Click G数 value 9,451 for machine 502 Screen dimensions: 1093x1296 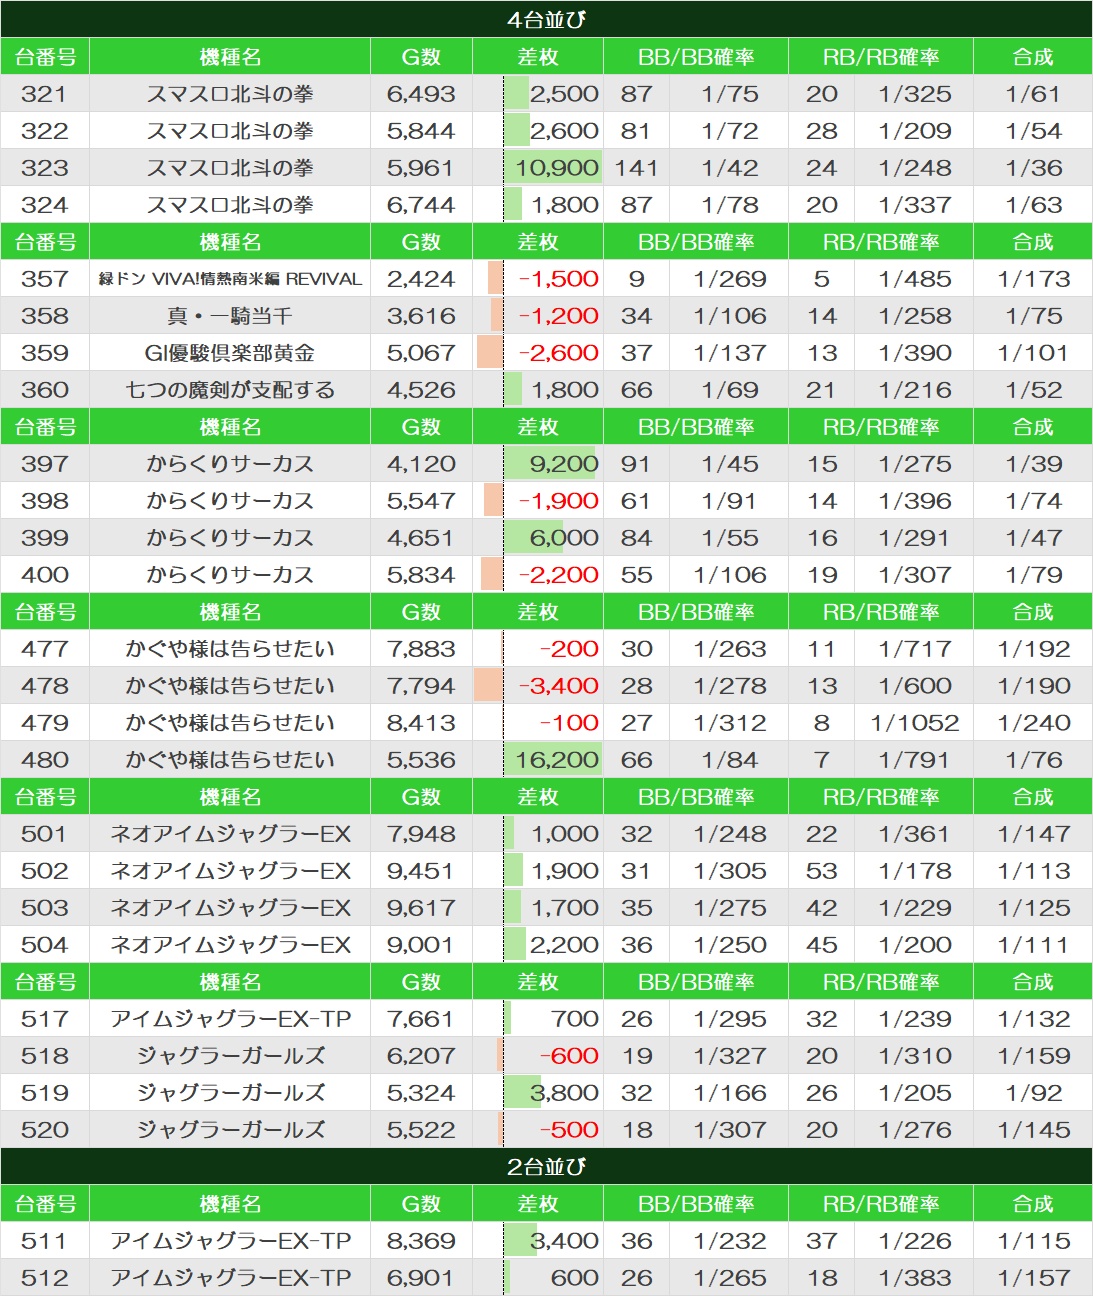[421, 871]
